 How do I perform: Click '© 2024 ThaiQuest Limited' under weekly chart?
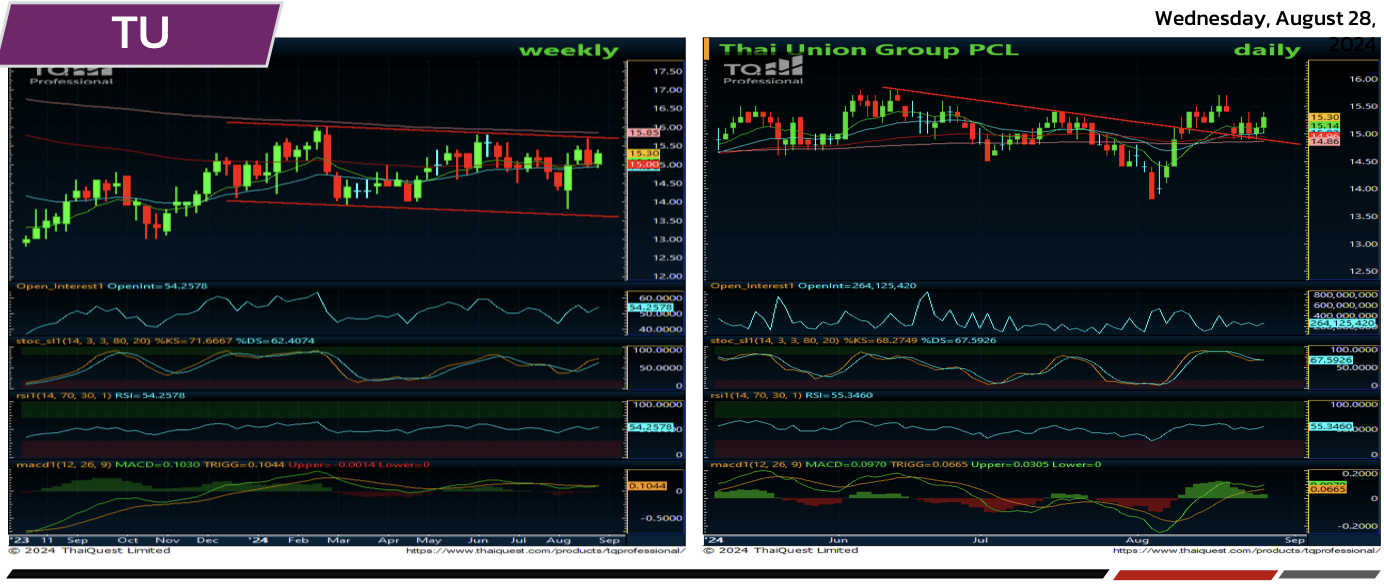point(89,550)
